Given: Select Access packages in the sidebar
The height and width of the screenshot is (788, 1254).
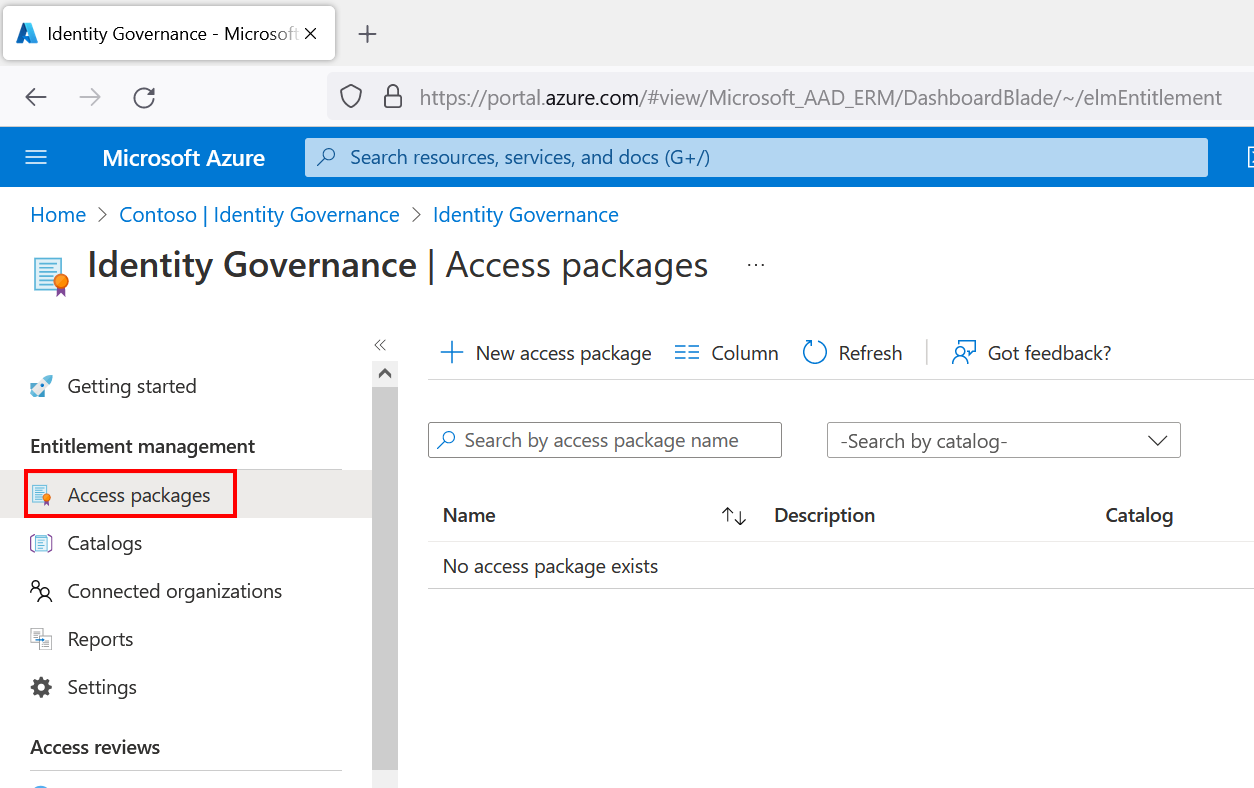Looking at the screenshot, I should 138,495.
